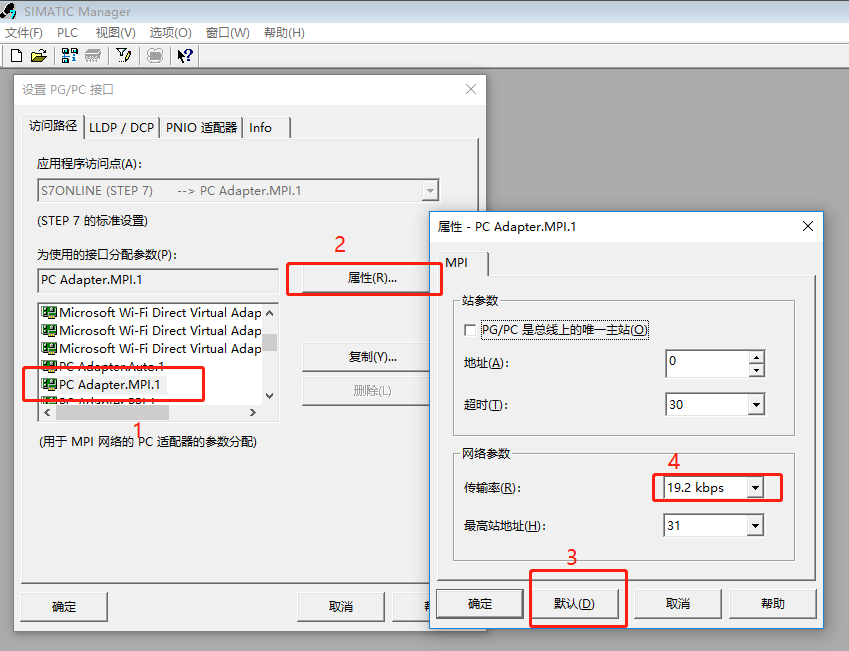Click the 地址(A) value field
Image resolution: width=849 pixels, height=651 pixels.
click(707, 363)
